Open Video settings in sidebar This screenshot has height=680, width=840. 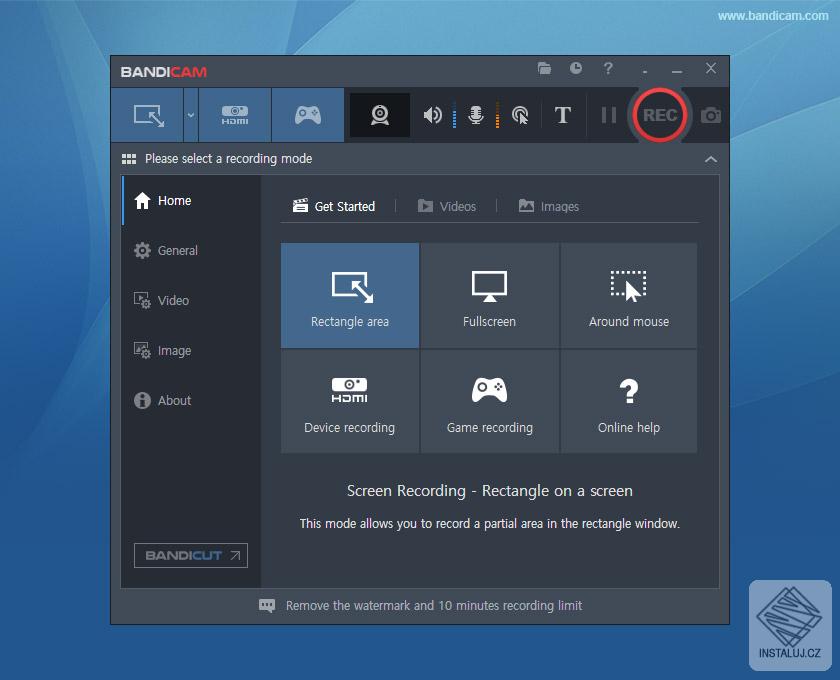click(x=191, y=301)
